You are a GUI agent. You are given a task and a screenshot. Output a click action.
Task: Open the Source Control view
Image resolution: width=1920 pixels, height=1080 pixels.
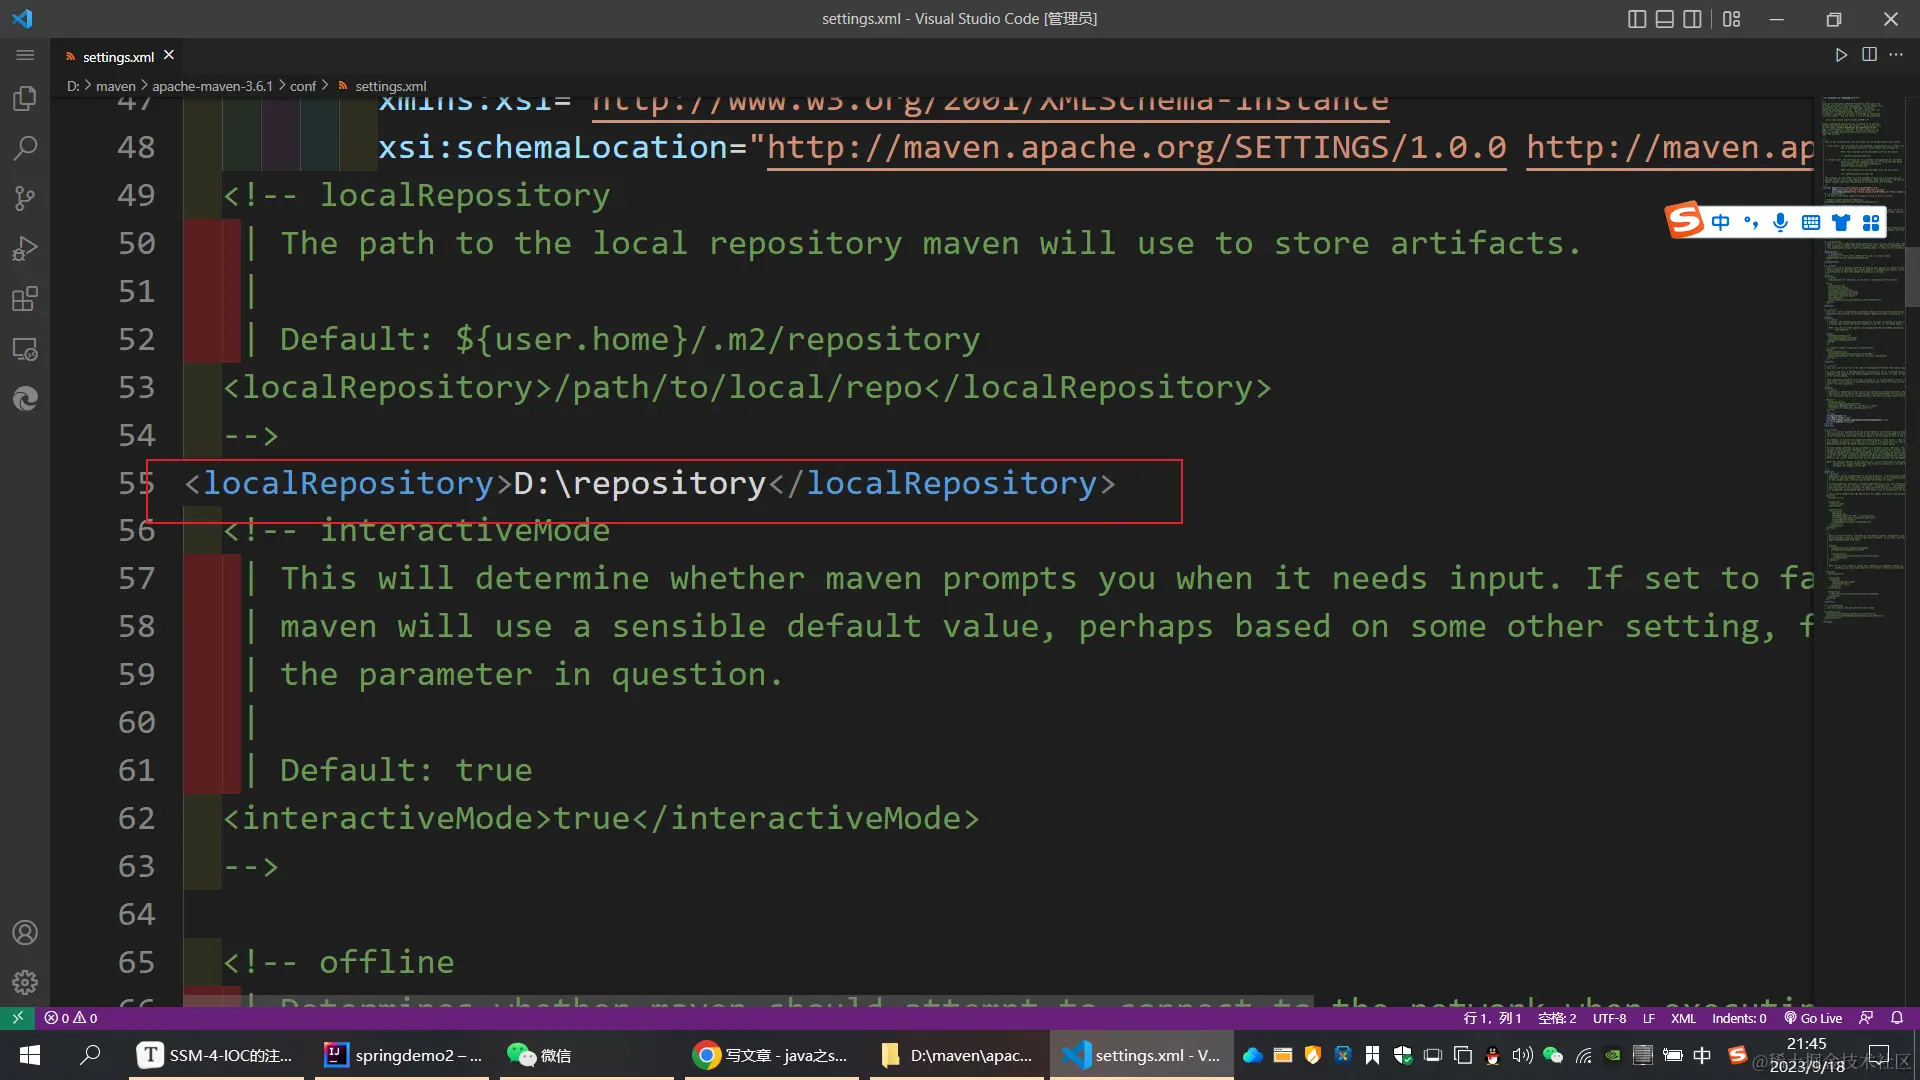(25, 198)
